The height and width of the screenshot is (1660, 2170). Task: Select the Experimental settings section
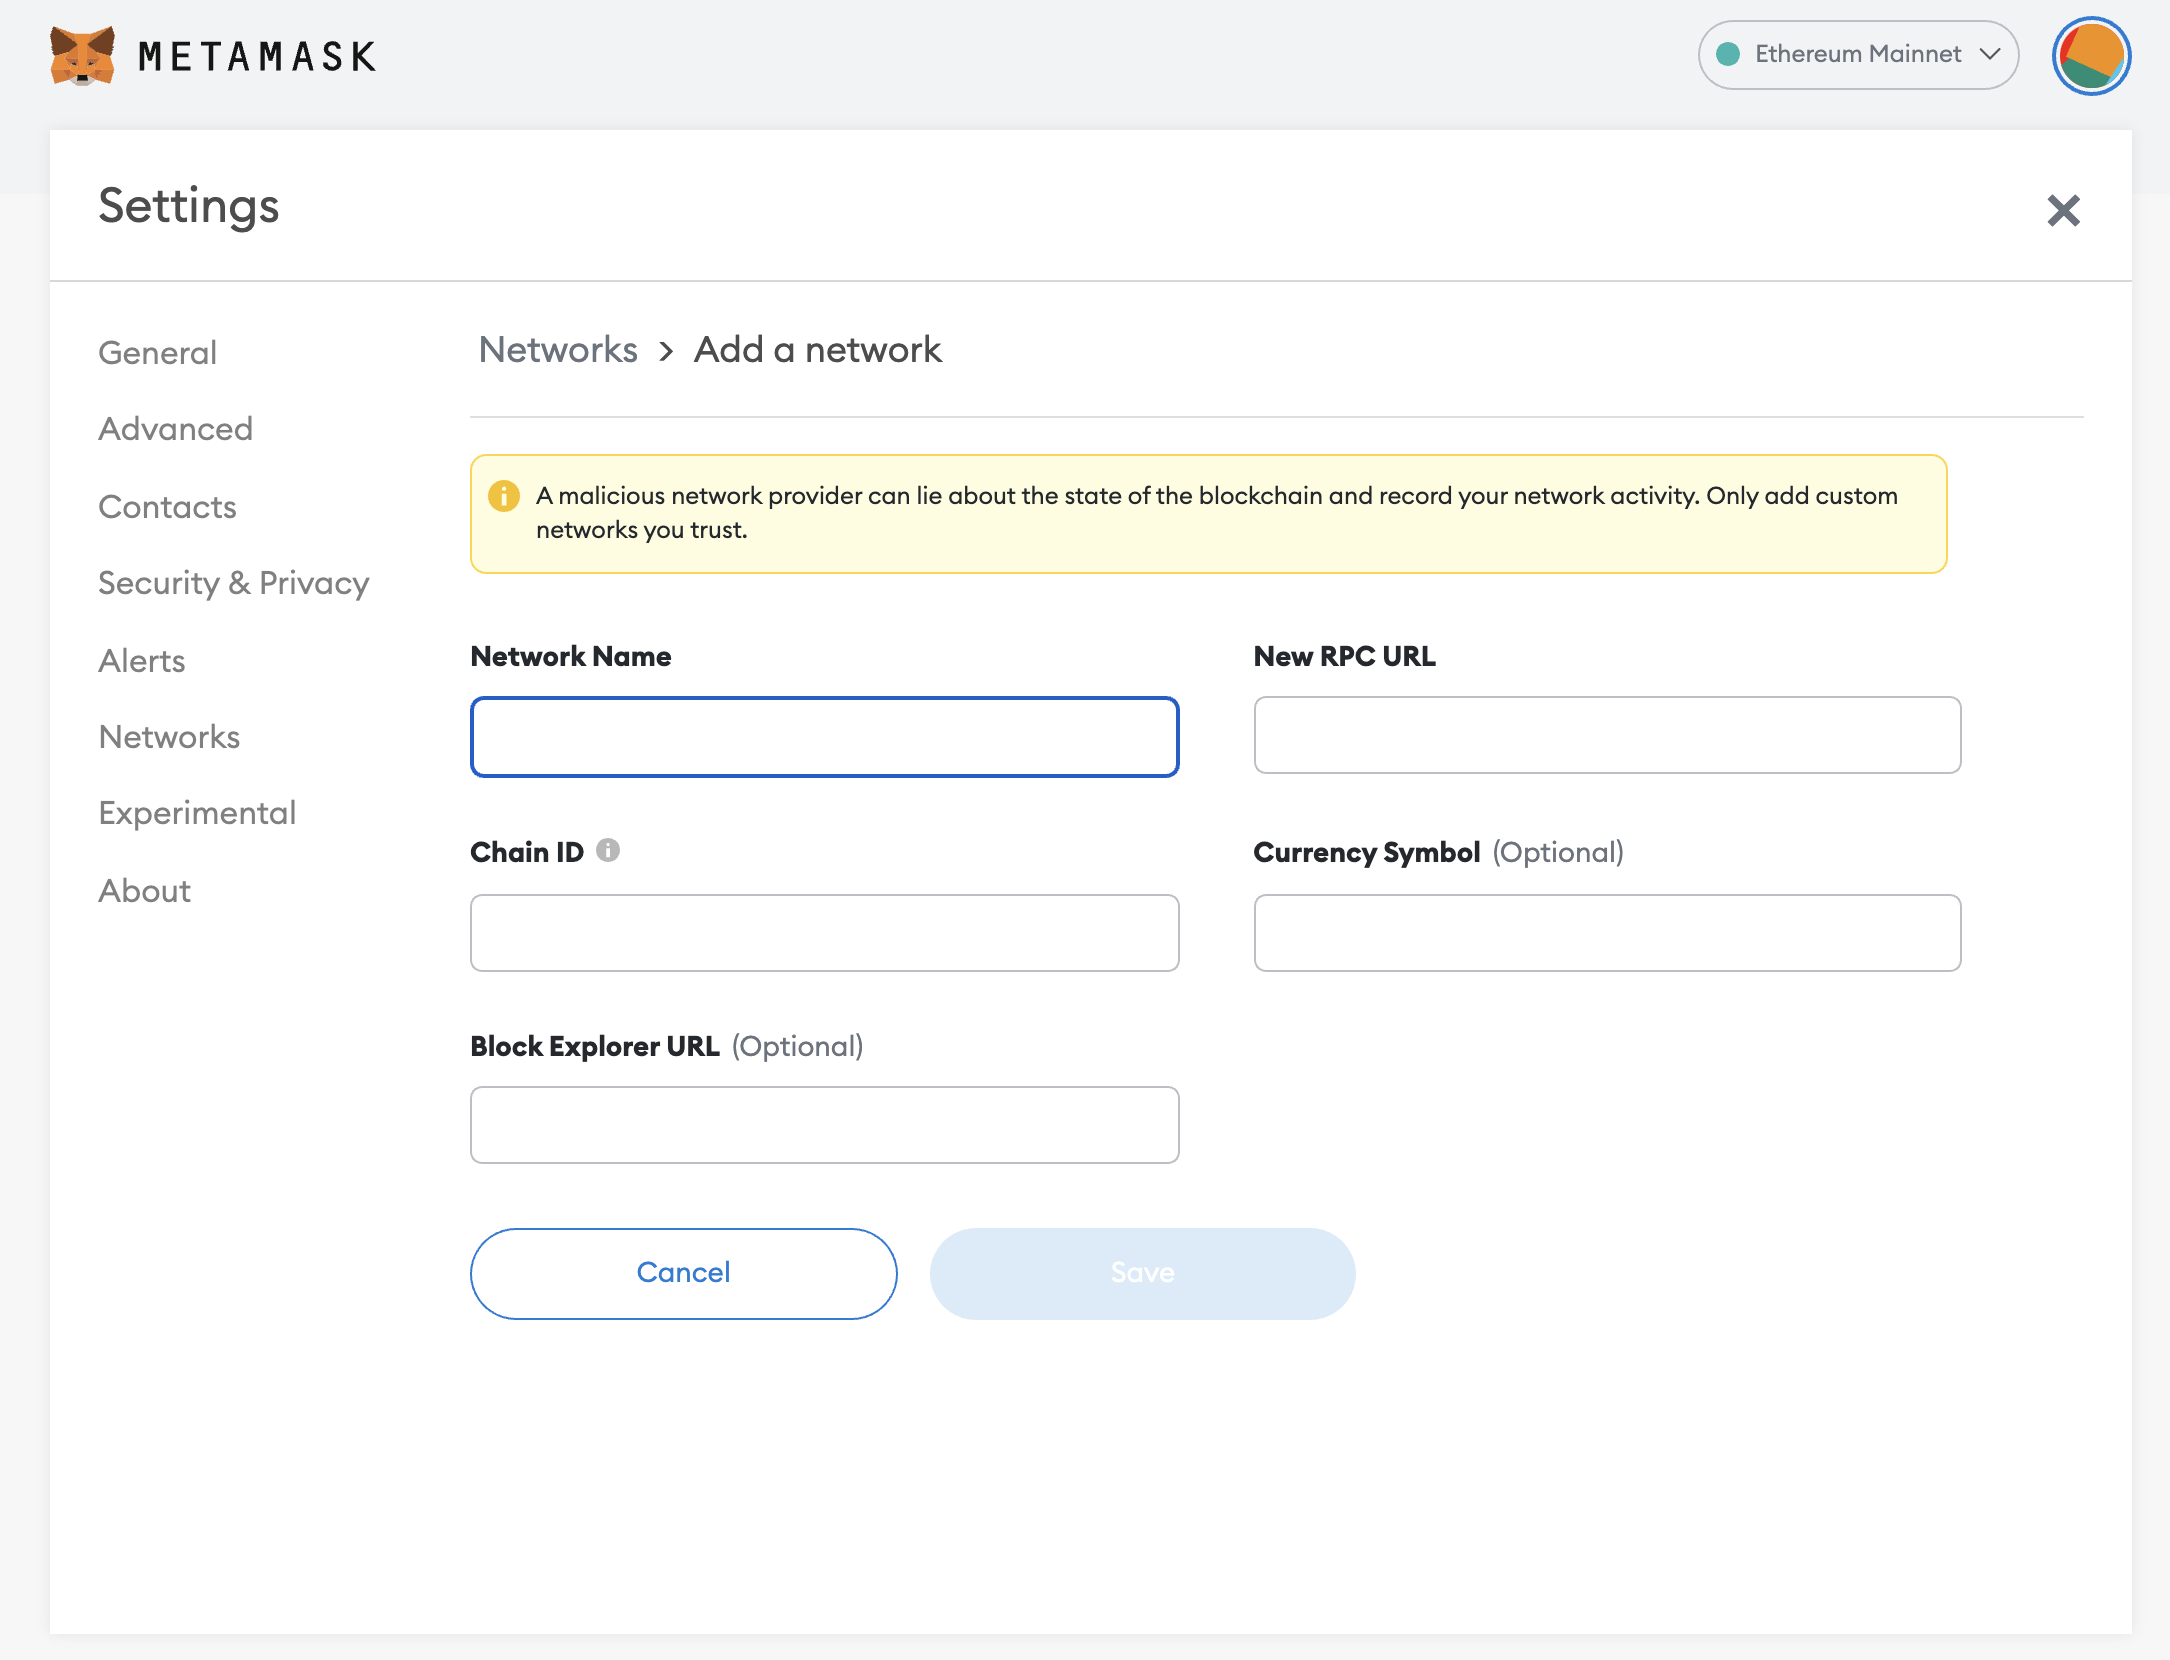[197, 812]
